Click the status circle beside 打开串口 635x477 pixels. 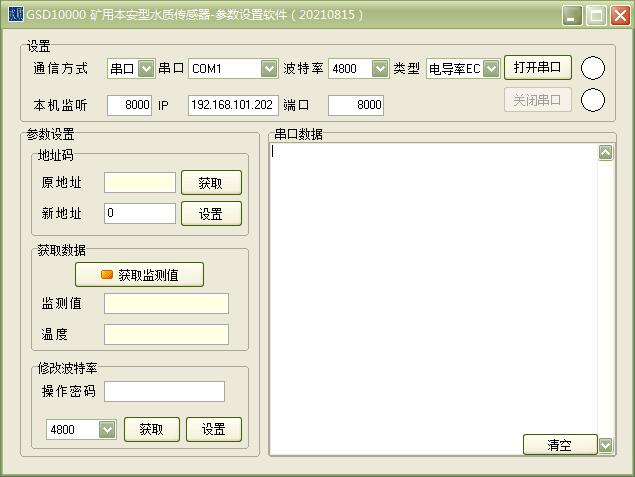click(592, 68)
